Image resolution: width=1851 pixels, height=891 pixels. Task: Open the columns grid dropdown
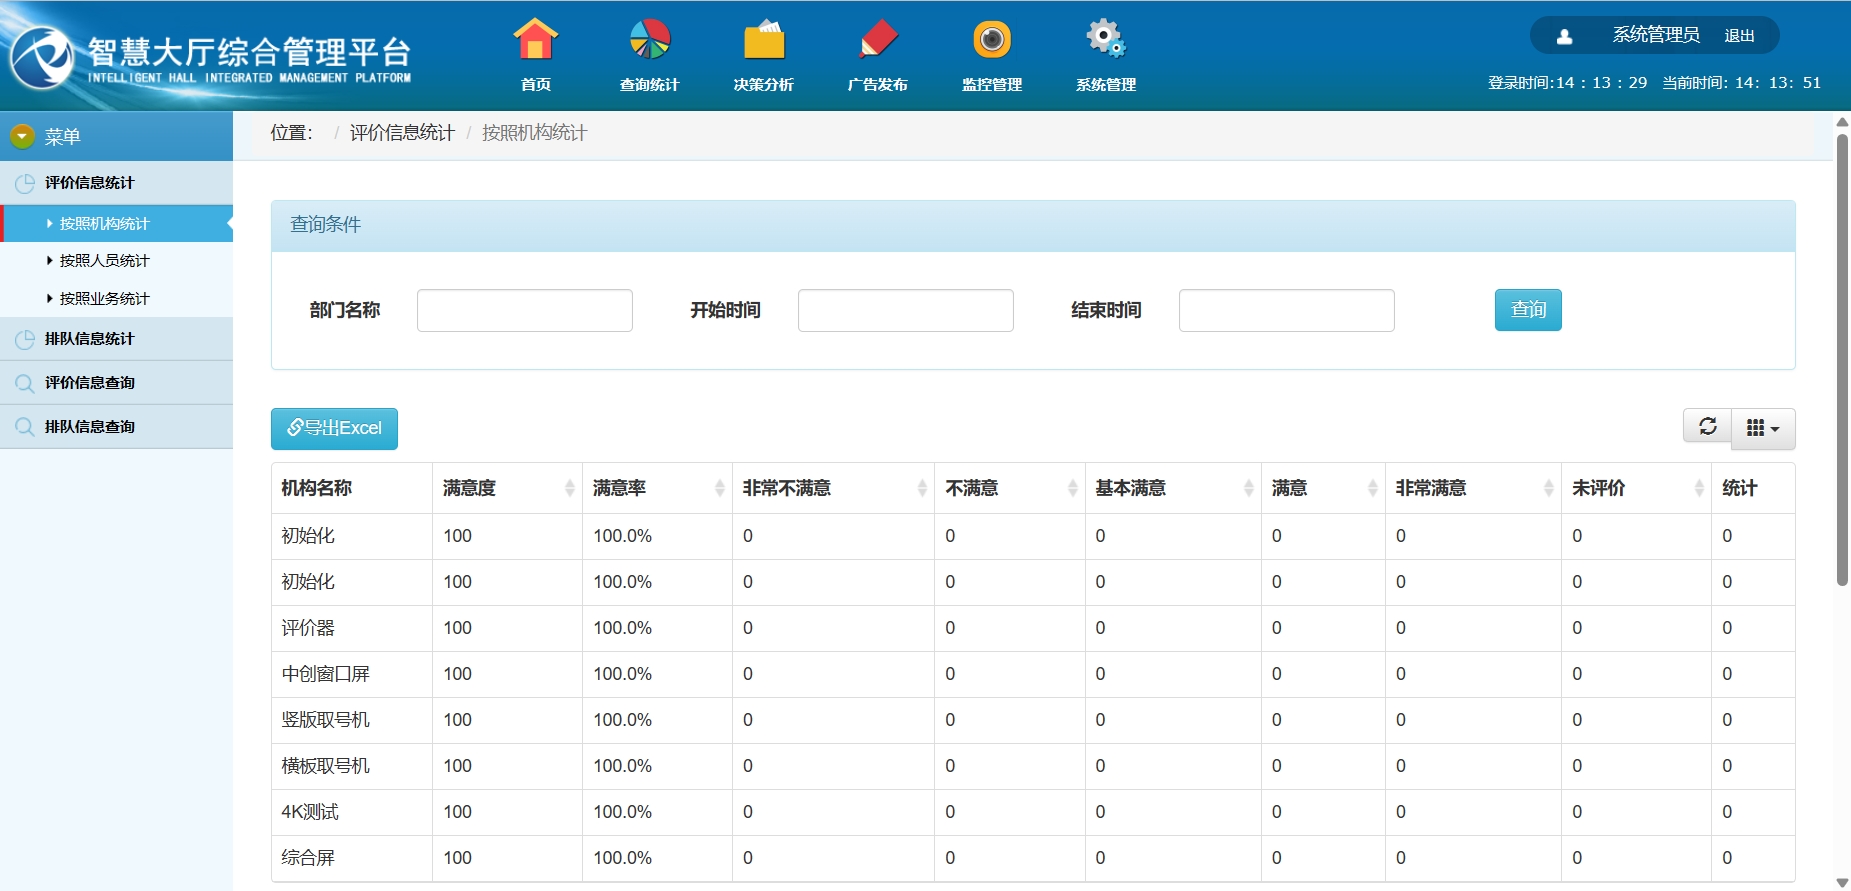click(1764, 428)
